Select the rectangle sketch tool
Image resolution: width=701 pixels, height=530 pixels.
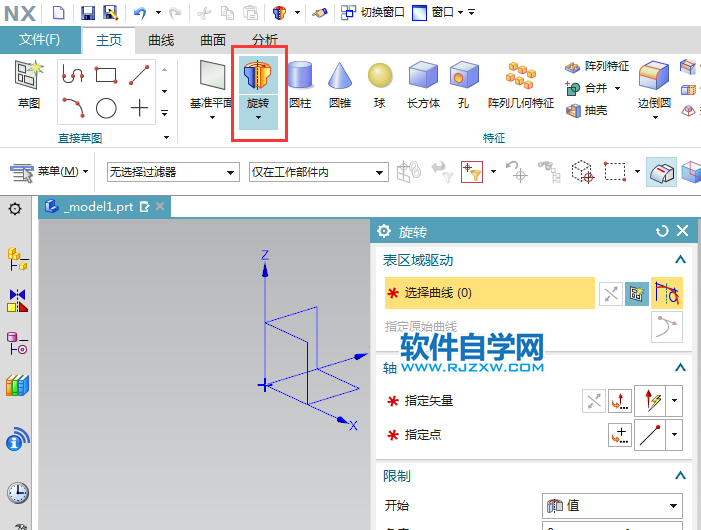[x=106, y=74]
